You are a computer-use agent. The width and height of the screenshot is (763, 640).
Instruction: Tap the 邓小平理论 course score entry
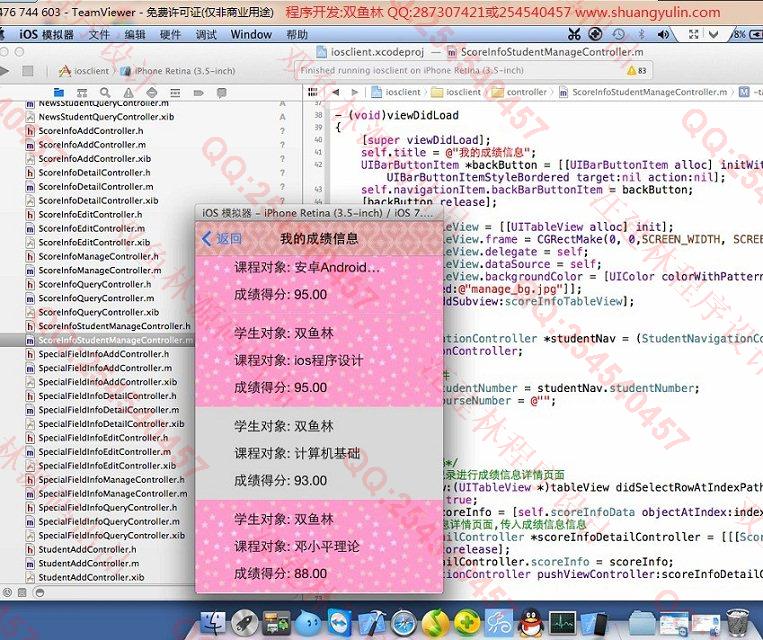pos(319,546)
